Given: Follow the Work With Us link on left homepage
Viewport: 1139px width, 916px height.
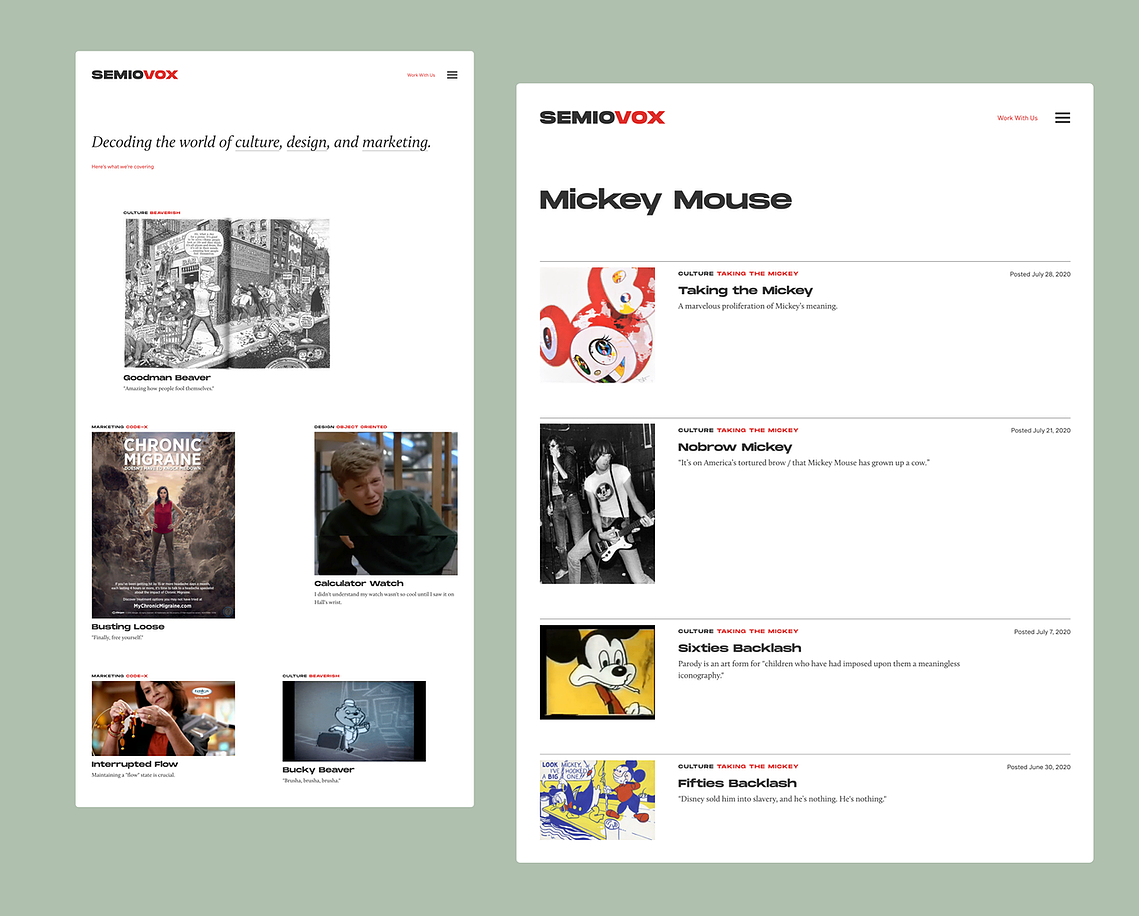Looking at the screenshot, I should (421, 75).
